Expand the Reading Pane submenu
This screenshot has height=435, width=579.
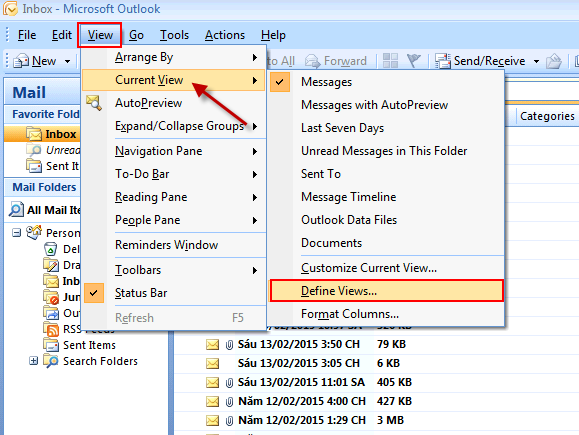174,197
